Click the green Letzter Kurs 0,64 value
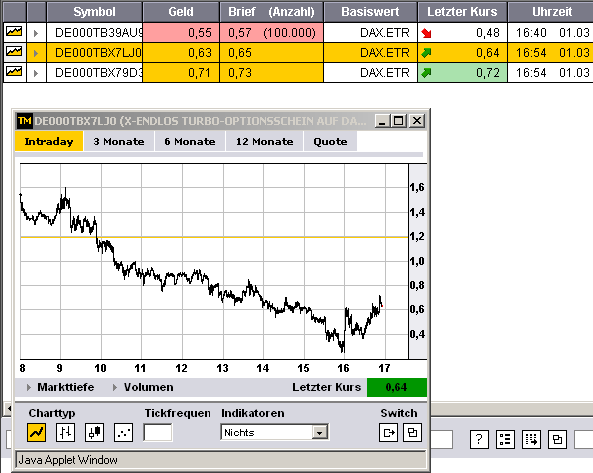Screen dimensions: 593x473 pyautogui.click(x=397, y=387)
